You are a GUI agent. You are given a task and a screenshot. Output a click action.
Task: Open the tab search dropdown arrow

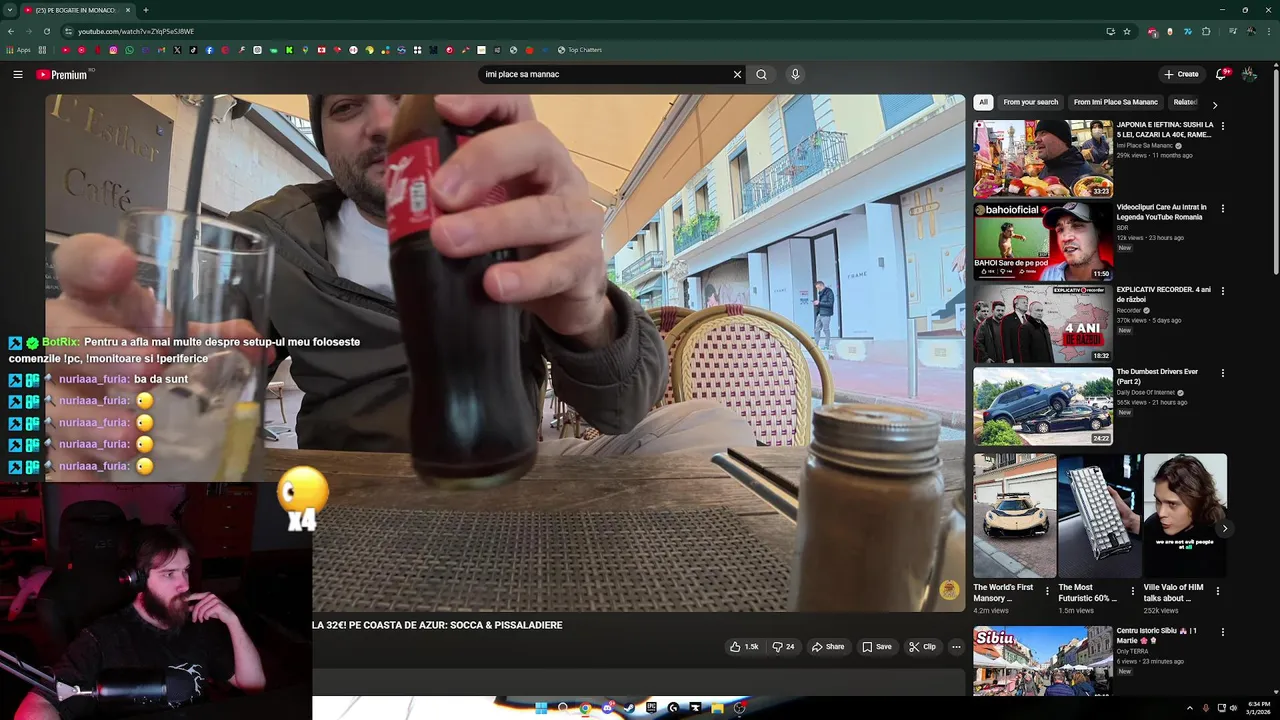(x=9, y=10)
